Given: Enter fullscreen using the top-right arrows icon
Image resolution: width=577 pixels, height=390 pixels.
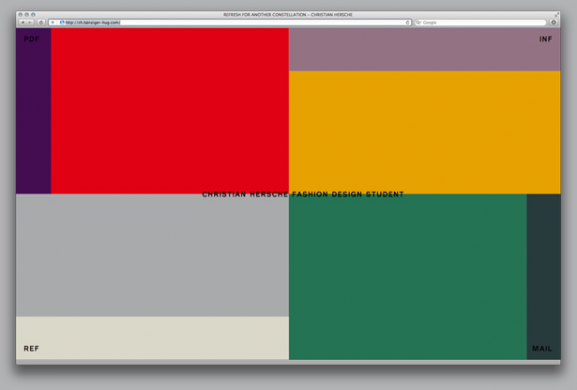Looking at the screenshot, I should tap(557, 14).
